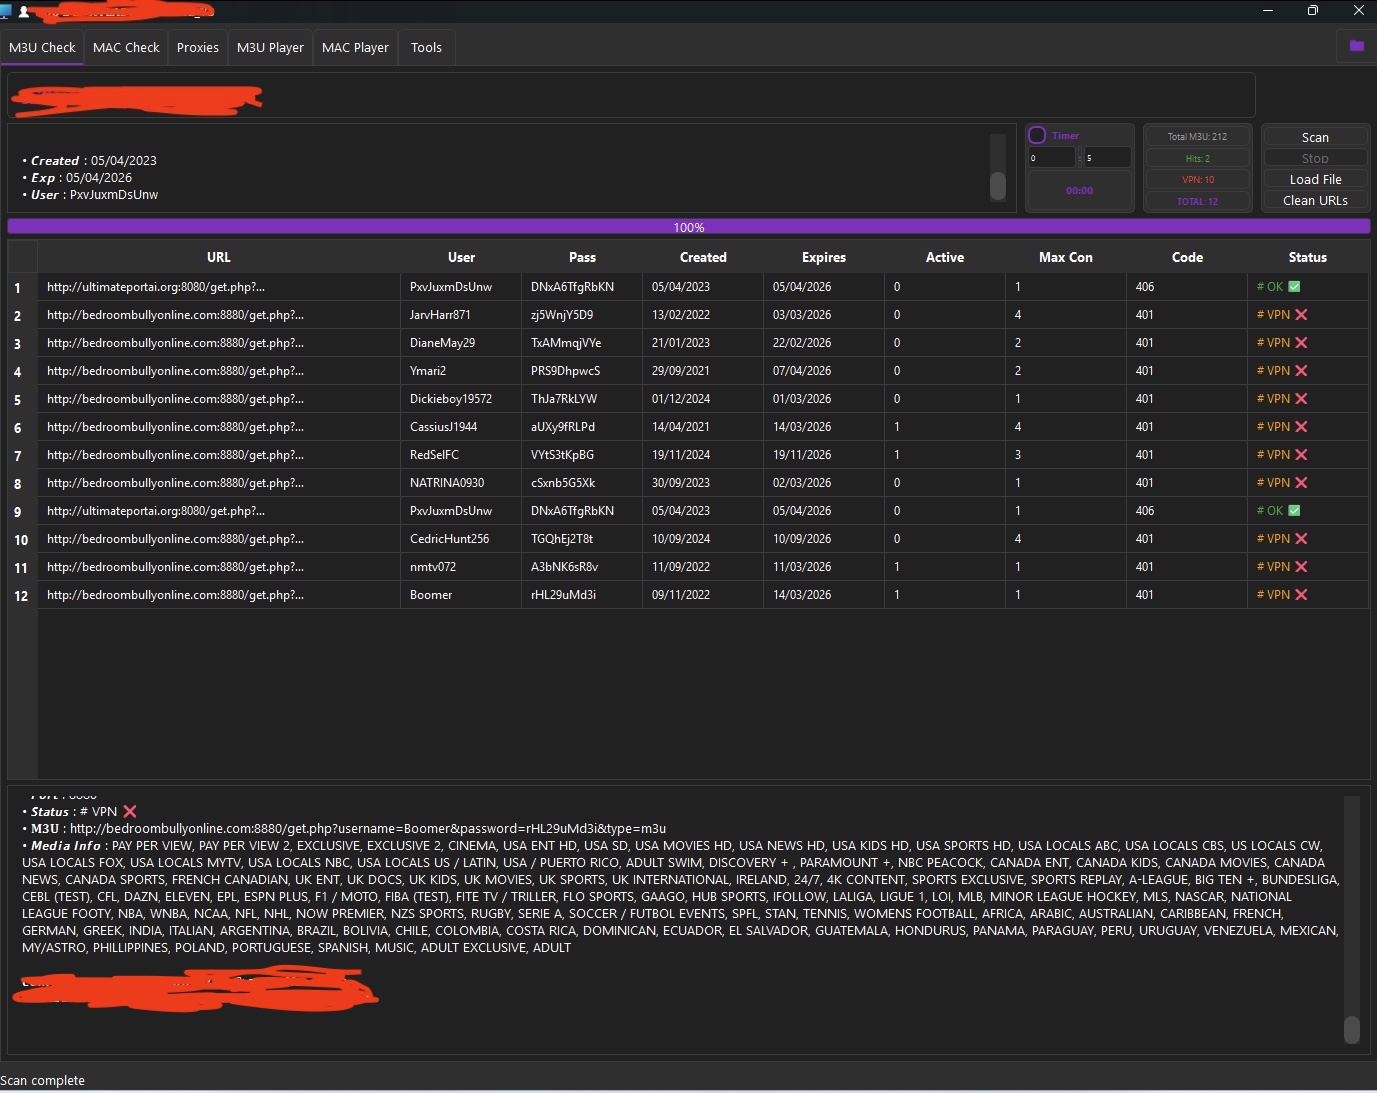Open the M3U Player tab
Viewport: 1377px width, 1093px height.
point(270,48)
